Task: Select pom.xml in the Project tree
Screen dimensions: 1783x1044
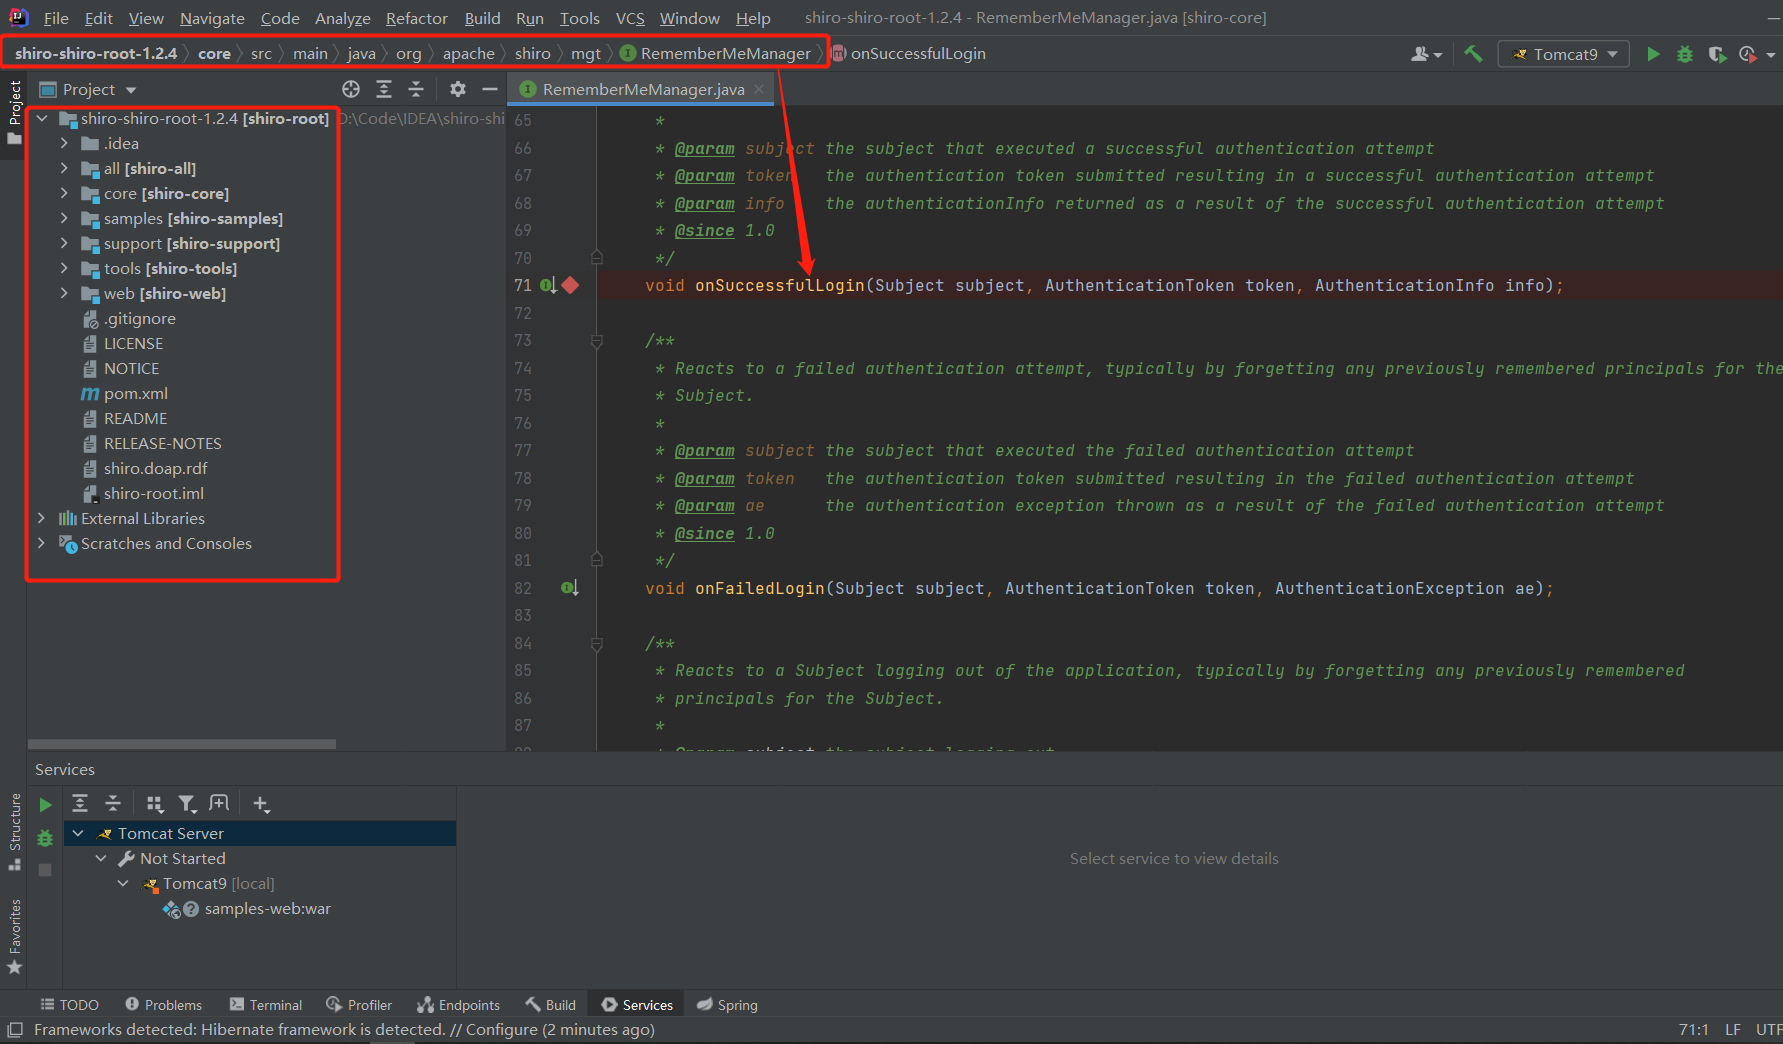Action: [x=136, y=393]
